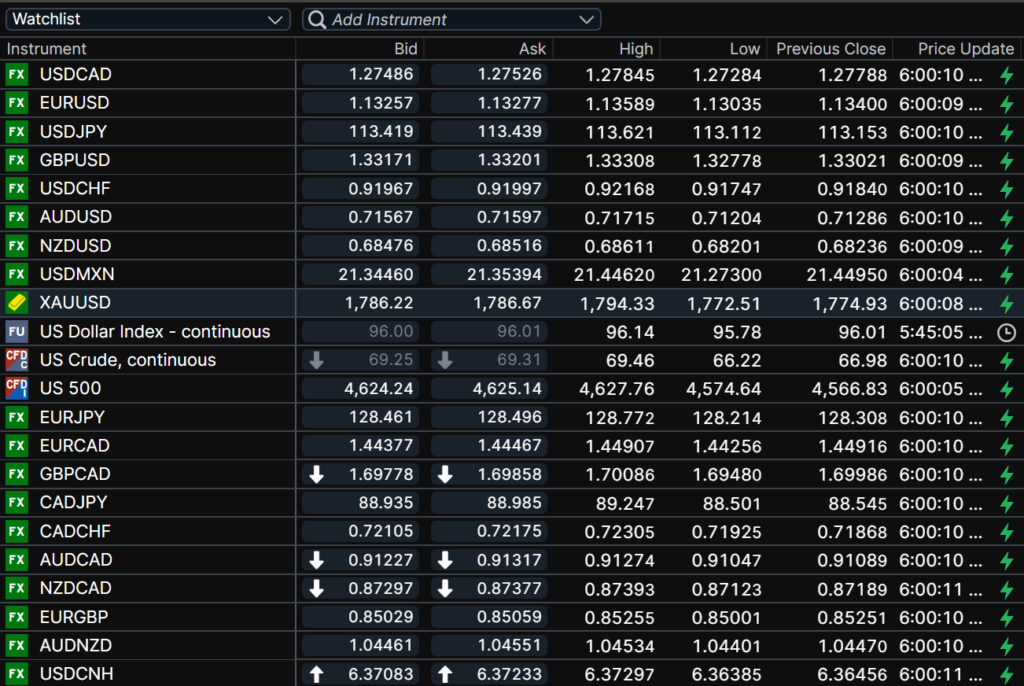Sort by the Previous Close column header
This screenshot has width=1024, height=686.
[830, 49]
